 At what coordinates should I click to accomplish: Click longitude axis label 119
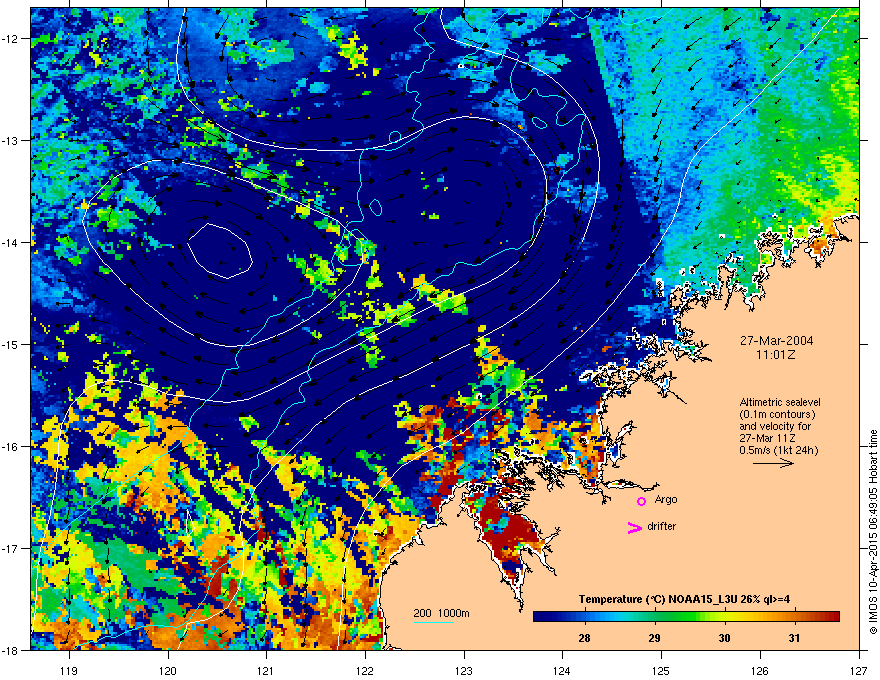[x=69, y=670]
